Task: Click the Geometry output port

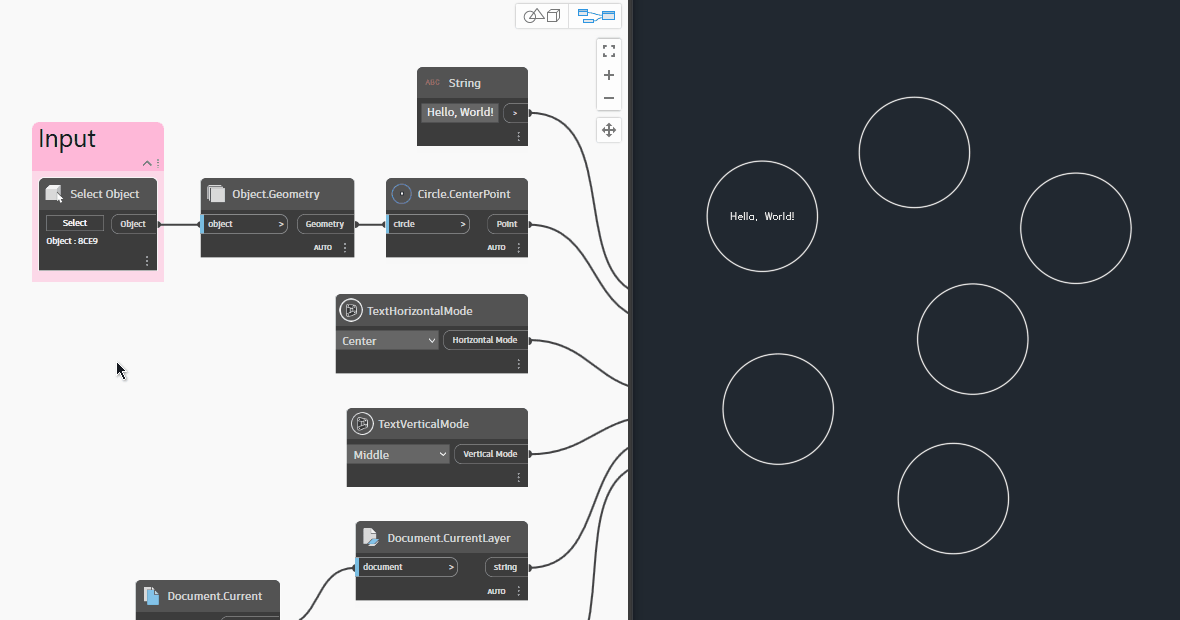Action: [x=325, y=224]
